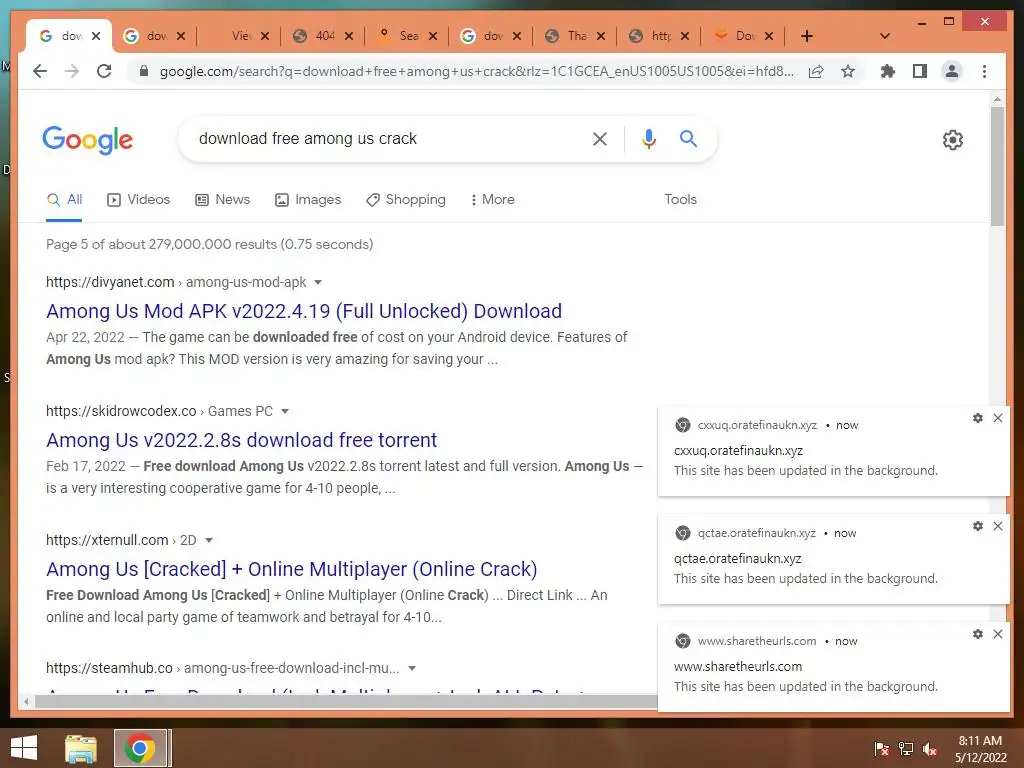
Task: Toggle the Chrome side panel
Action: pyautogui.click(x=920, y=71)
